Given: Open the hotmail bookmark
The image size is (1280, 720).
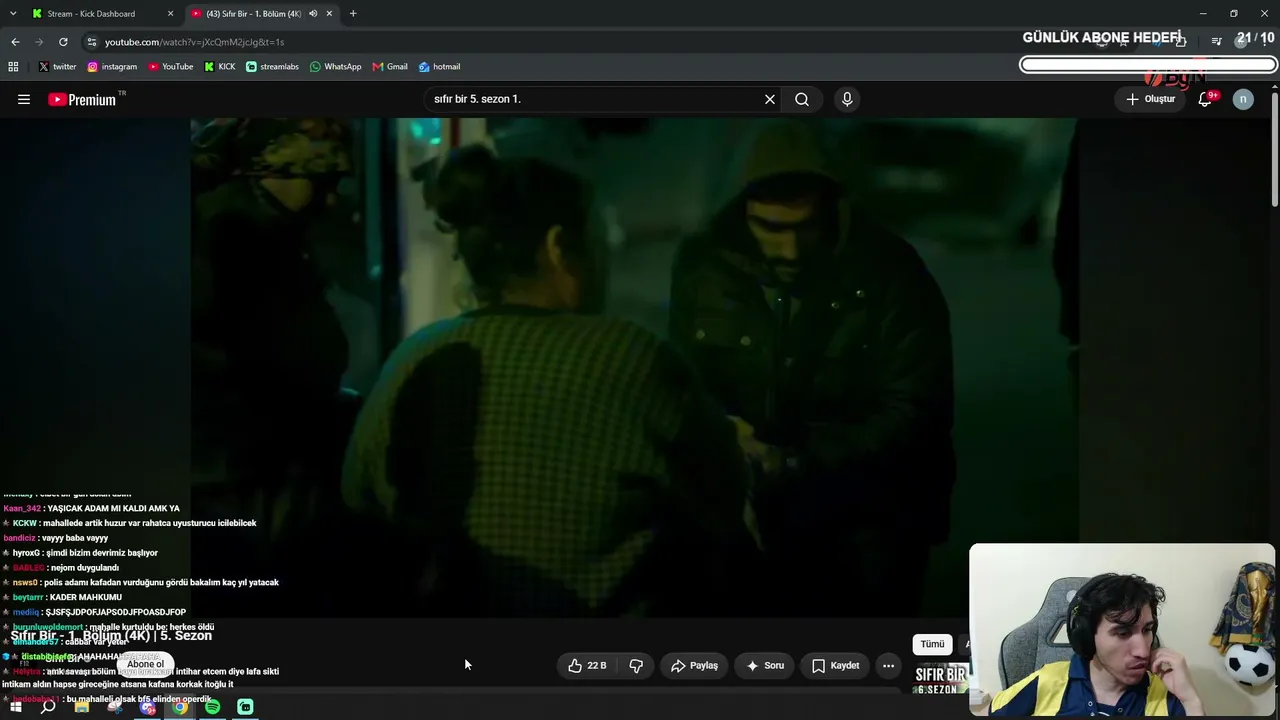Looking at the screenshot, I should point(440,67).
